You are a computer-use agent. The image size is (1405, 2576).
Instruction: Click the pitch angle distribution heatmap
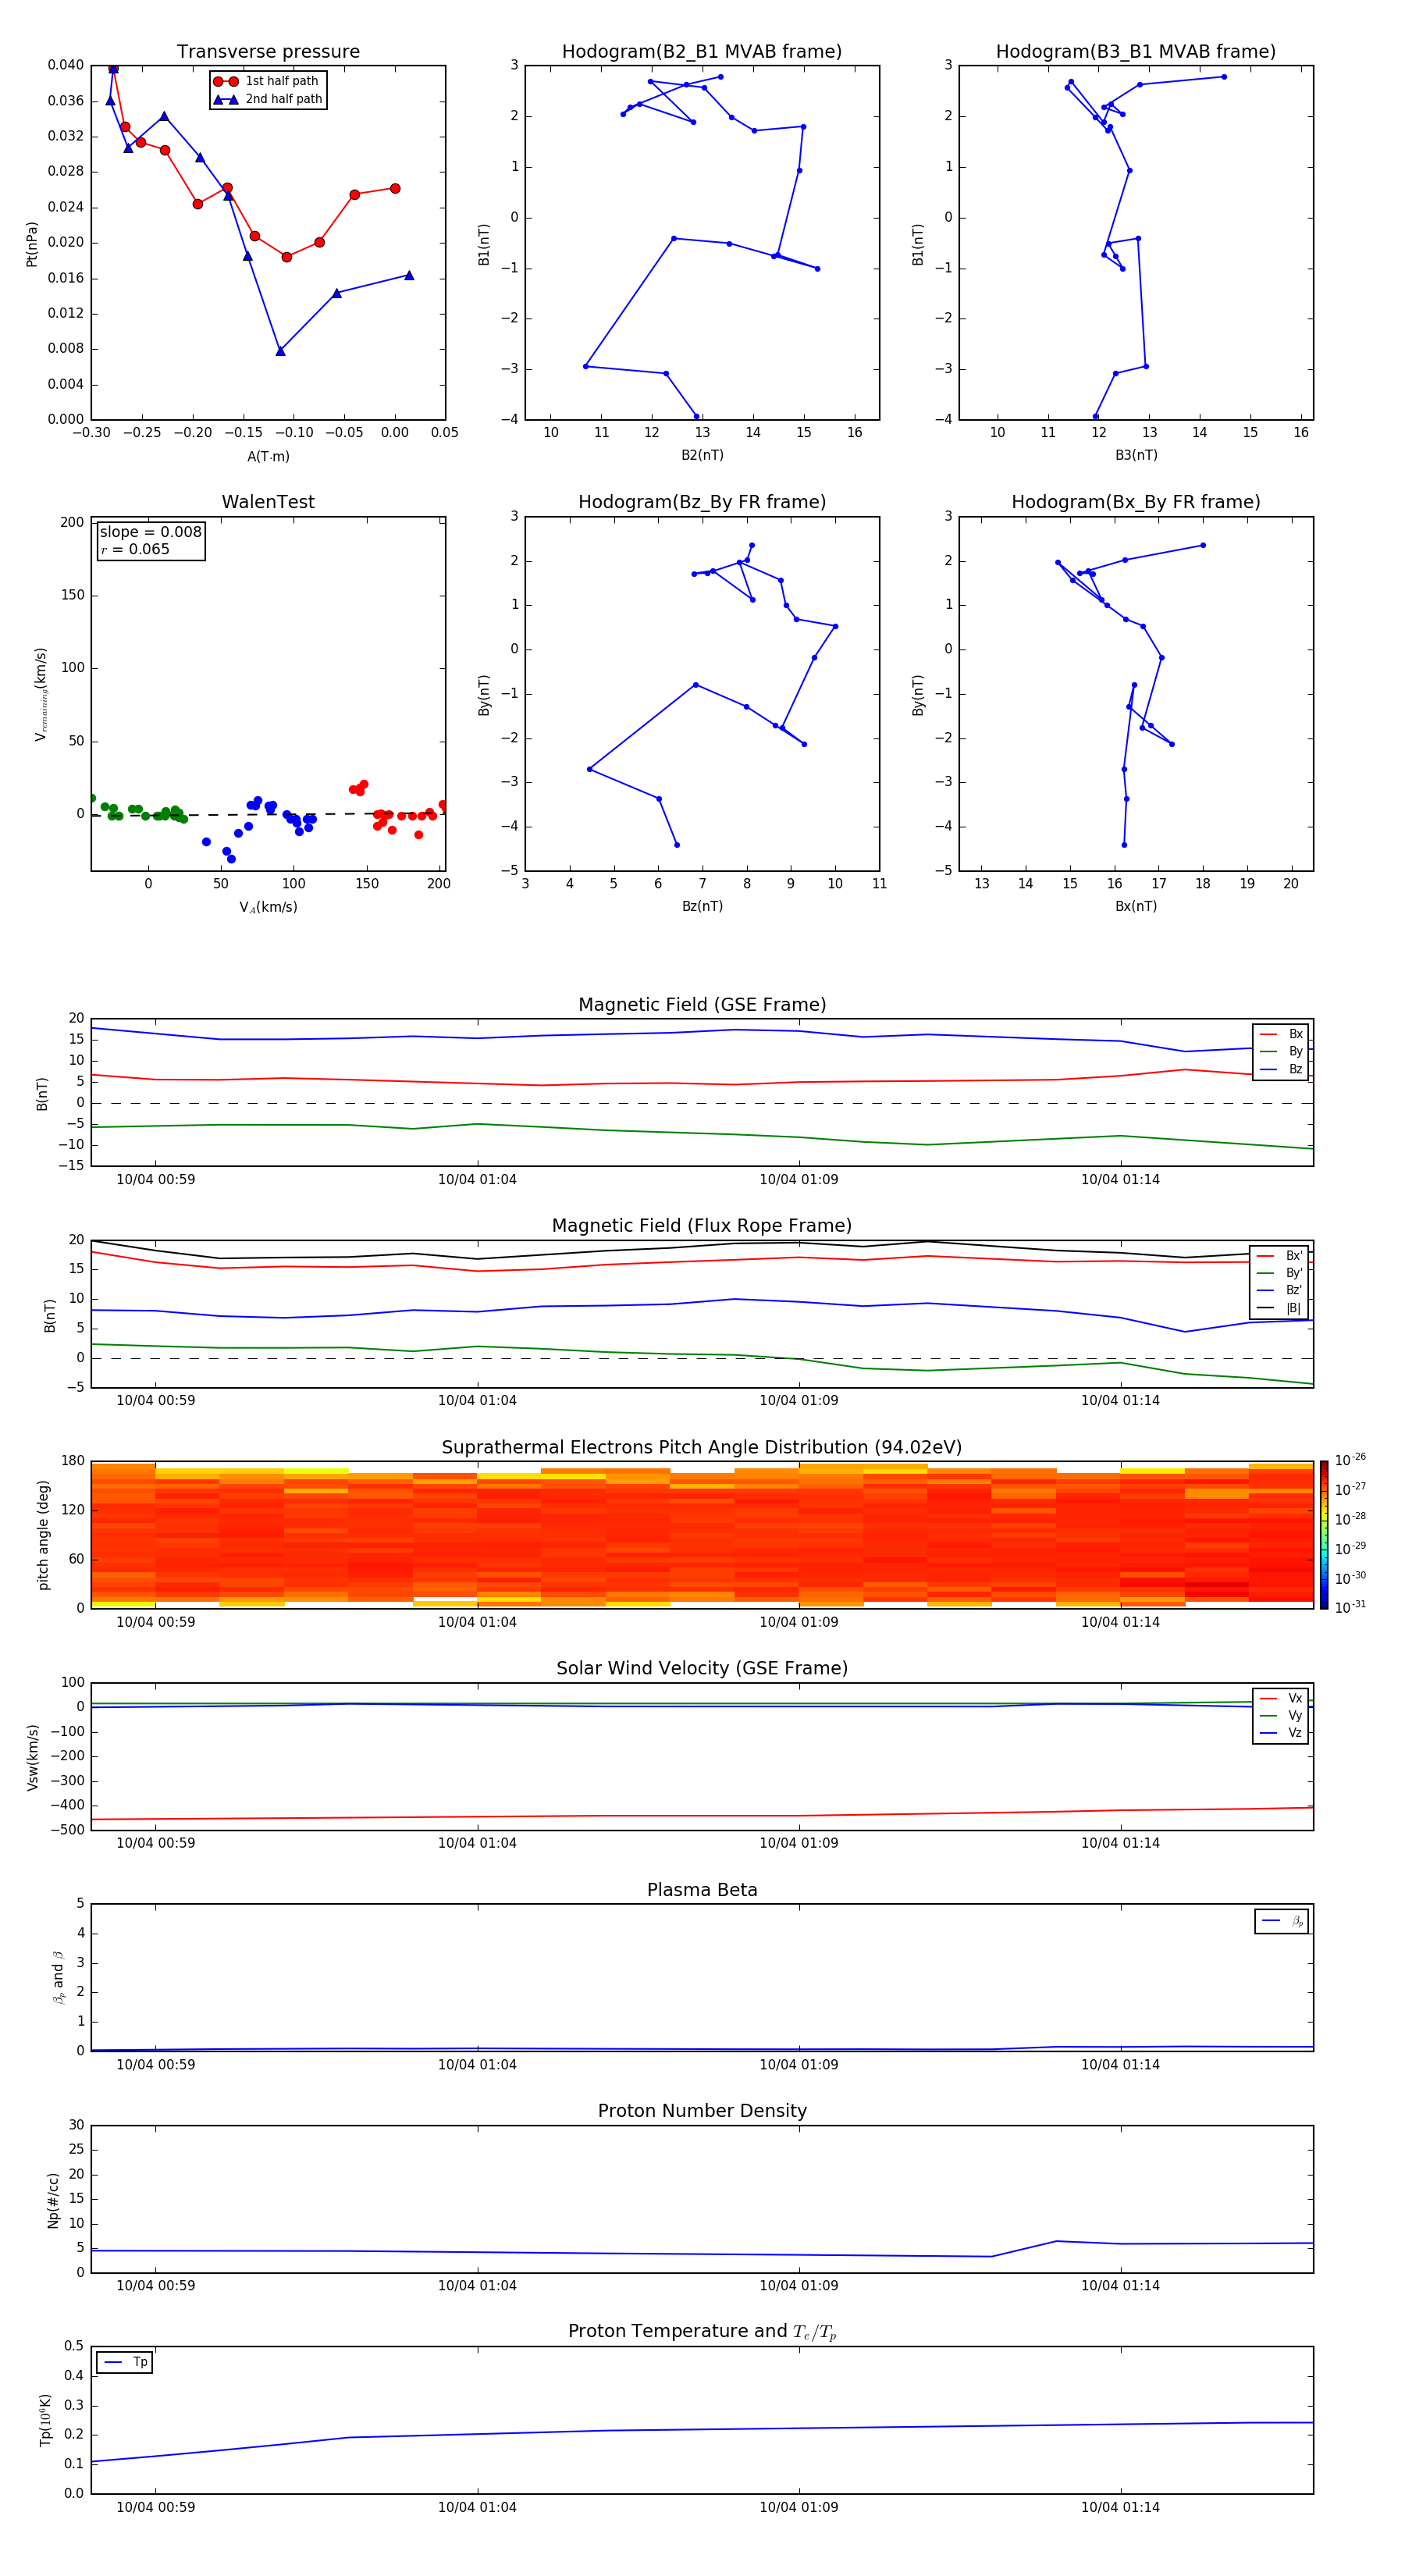(x=702, y=1535)
